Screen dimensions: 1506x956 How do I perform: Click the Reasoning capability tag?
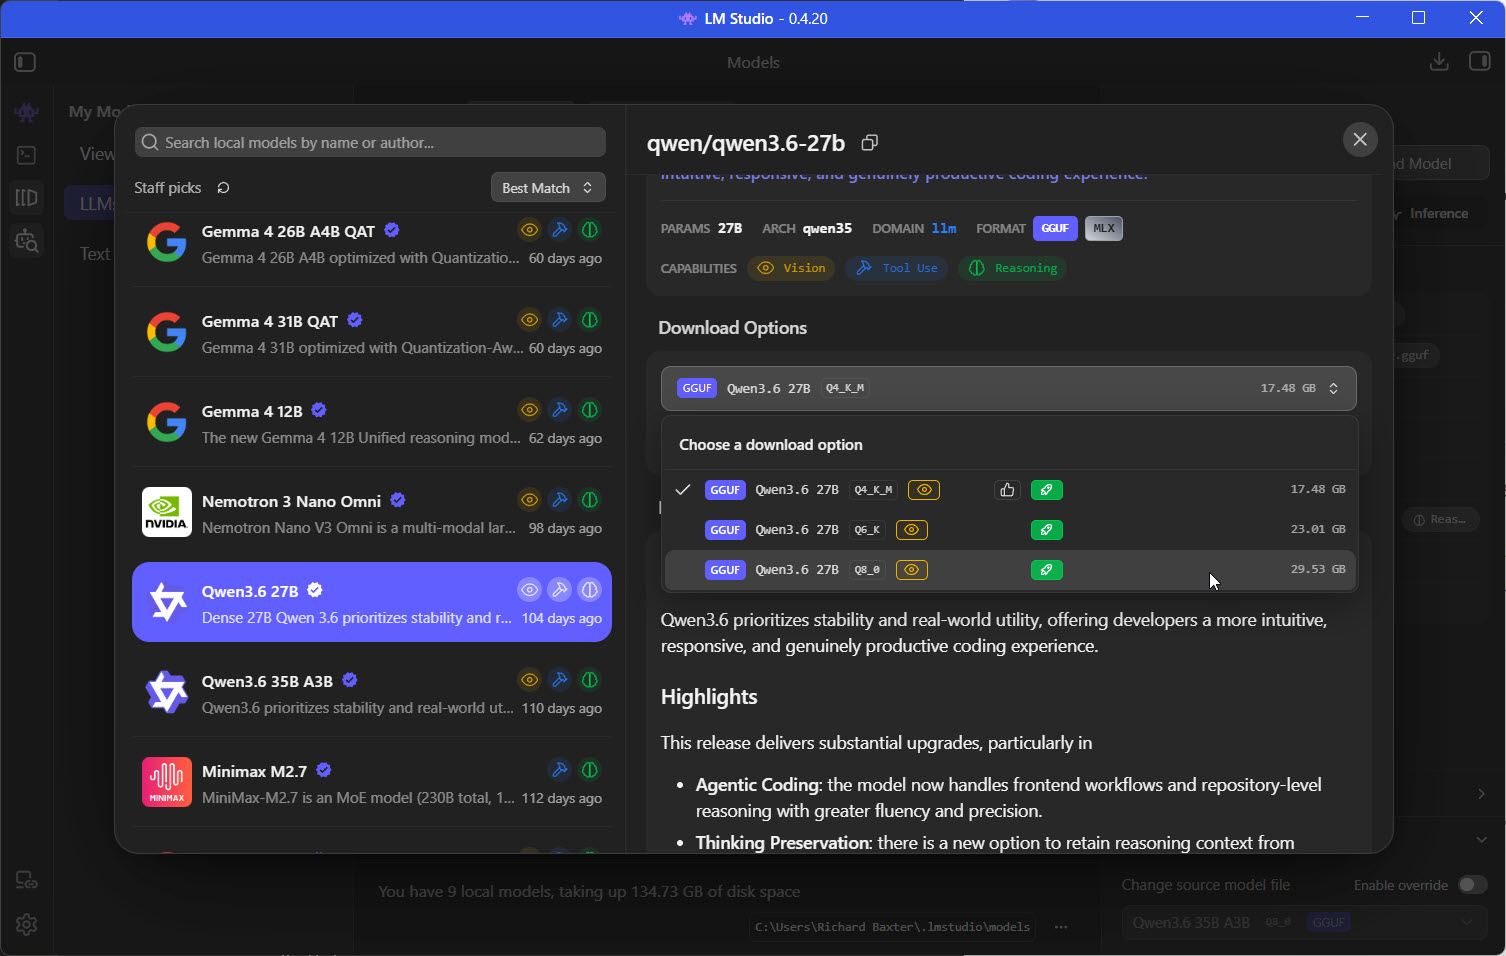coord(1013,268)
